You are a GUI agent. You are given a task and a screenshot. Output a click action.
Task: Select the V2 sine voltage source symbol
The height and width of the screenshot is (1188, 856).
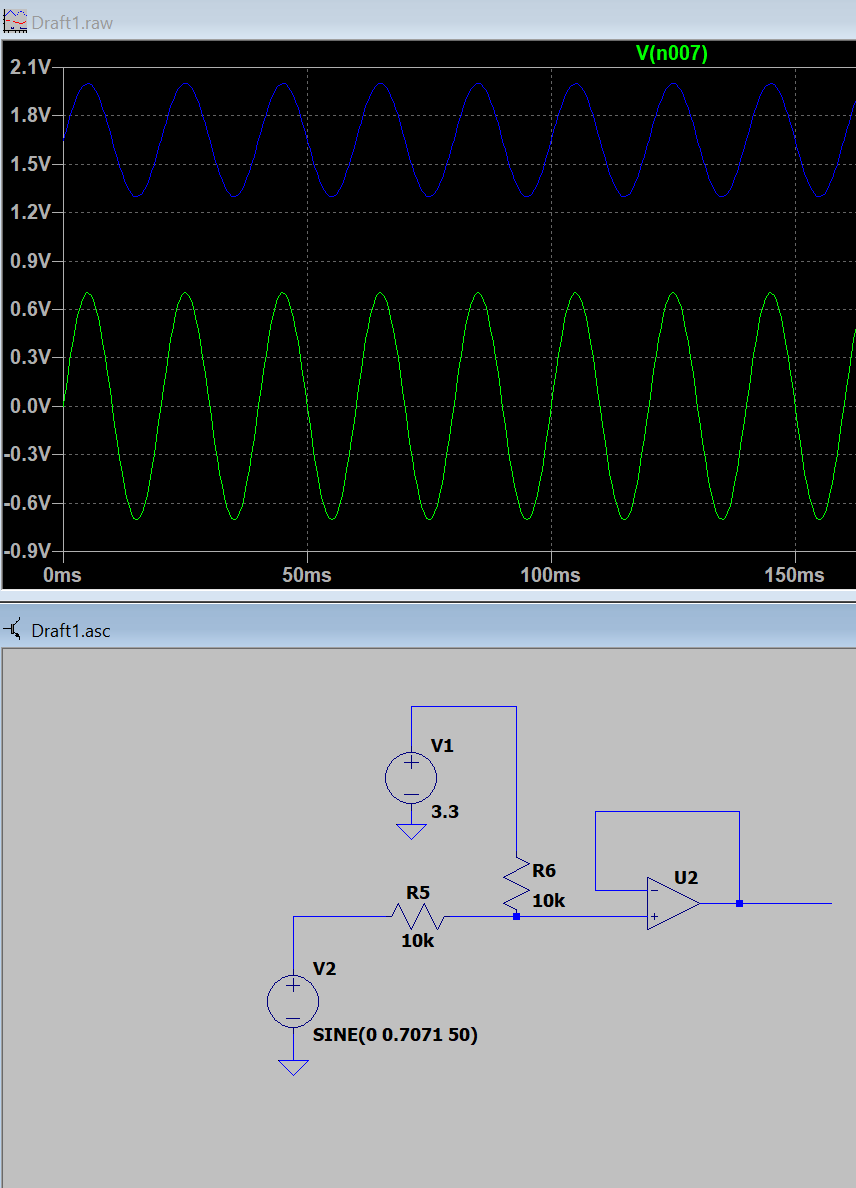[x=293, y=1002]
